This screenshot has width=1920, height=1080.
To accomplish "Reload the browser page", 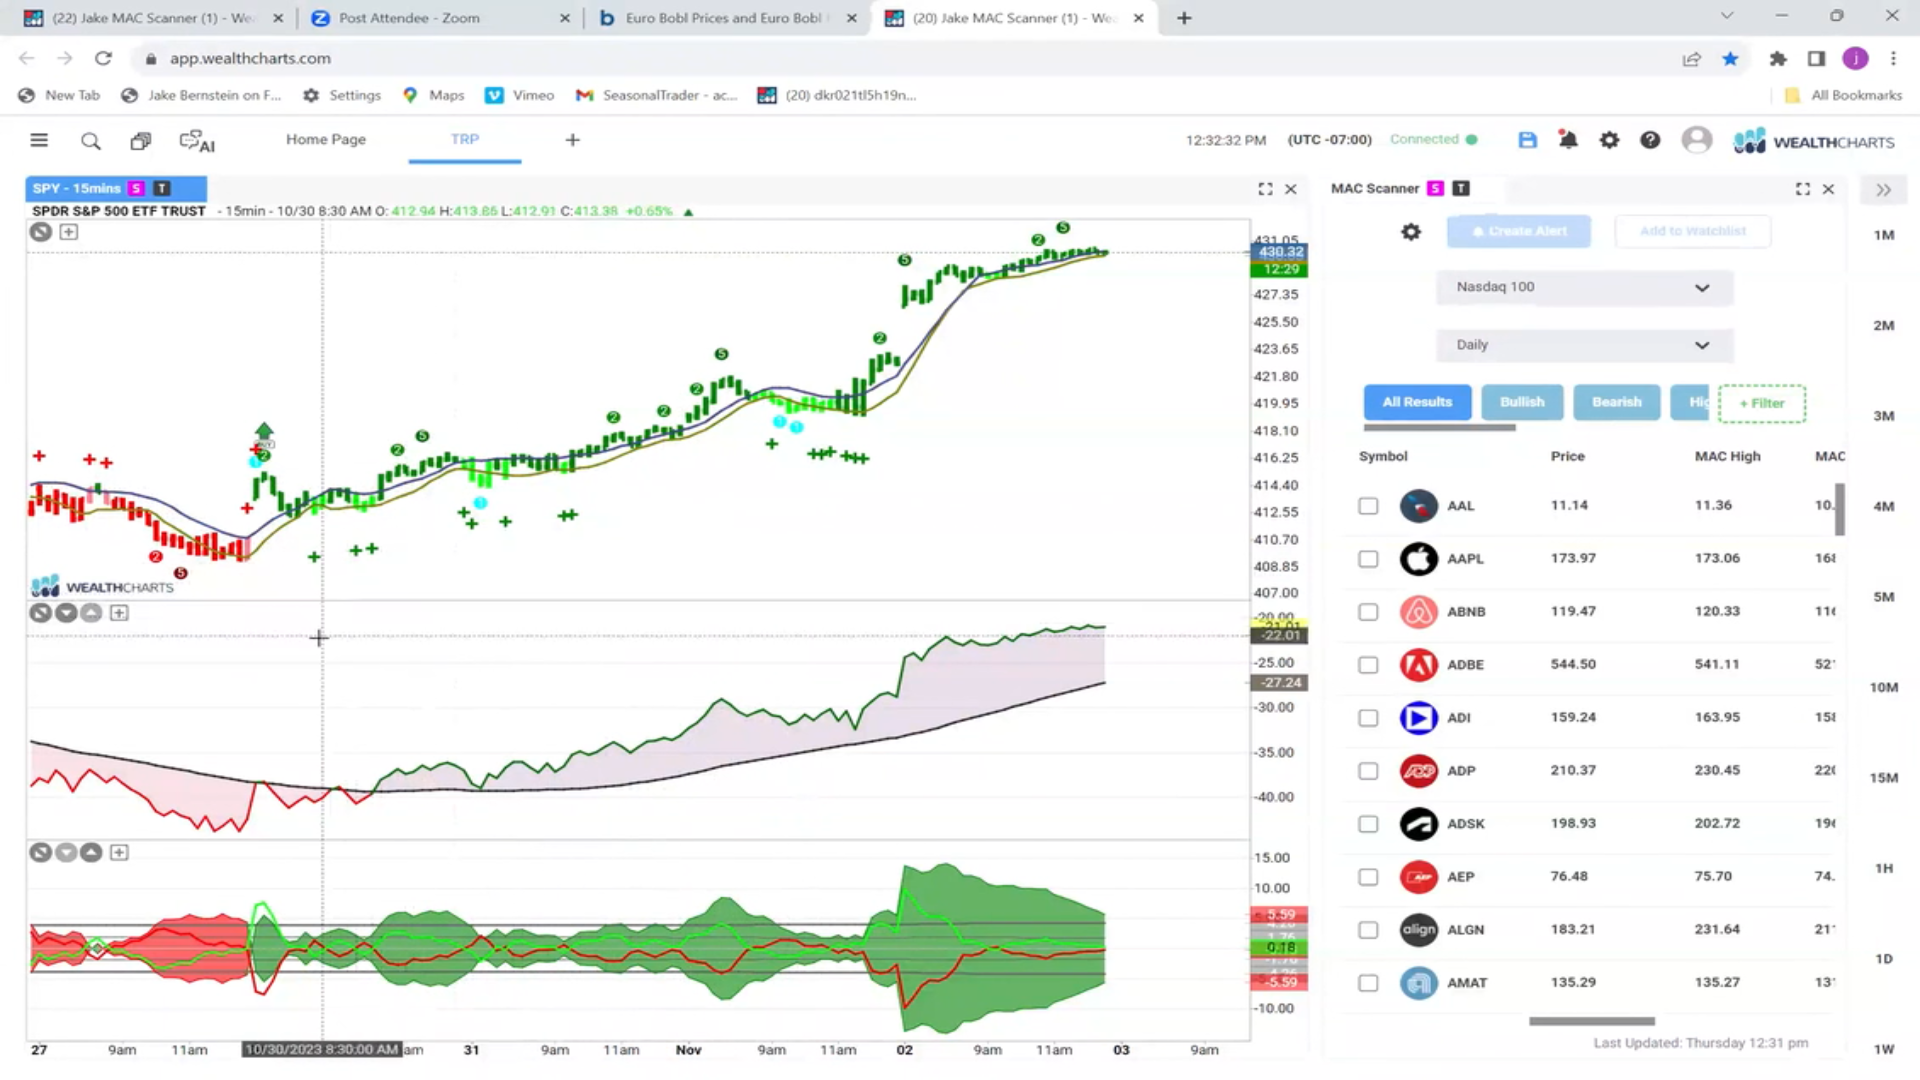I will coord(103,58).
